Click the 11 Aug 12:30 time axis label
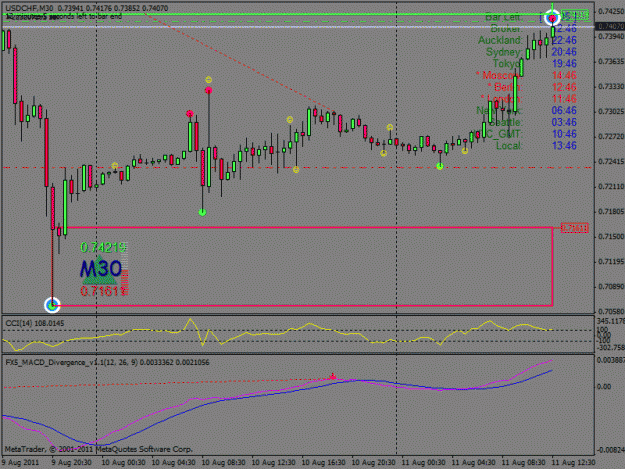This screenshot has width=625, height=469. coord(574,463)
